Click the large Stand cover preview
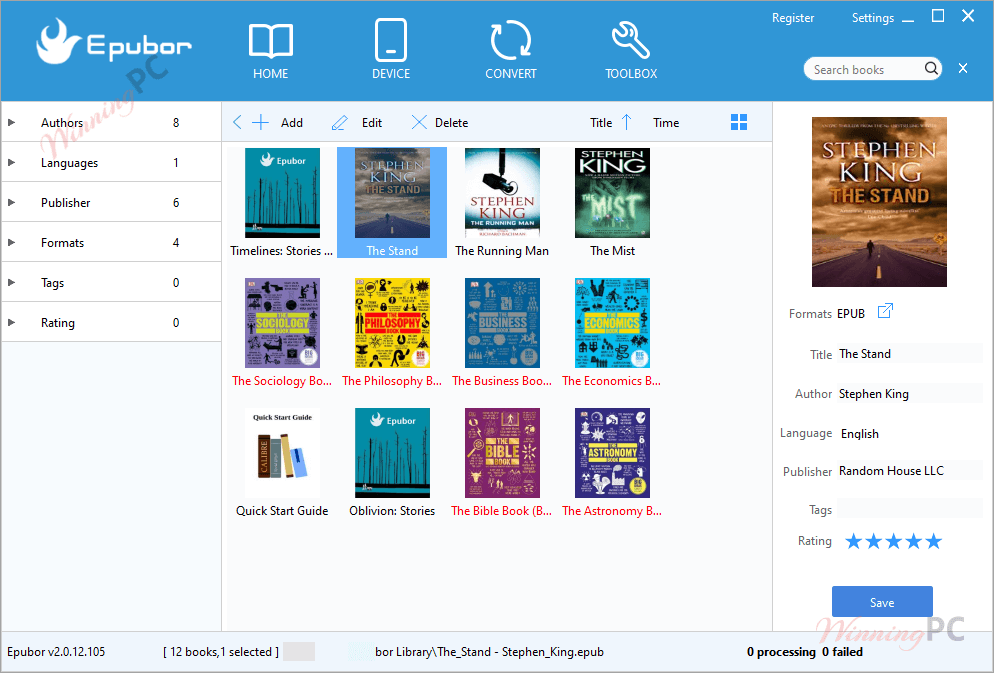The height and width of the screenshot is (673, 994). [879, 202]
